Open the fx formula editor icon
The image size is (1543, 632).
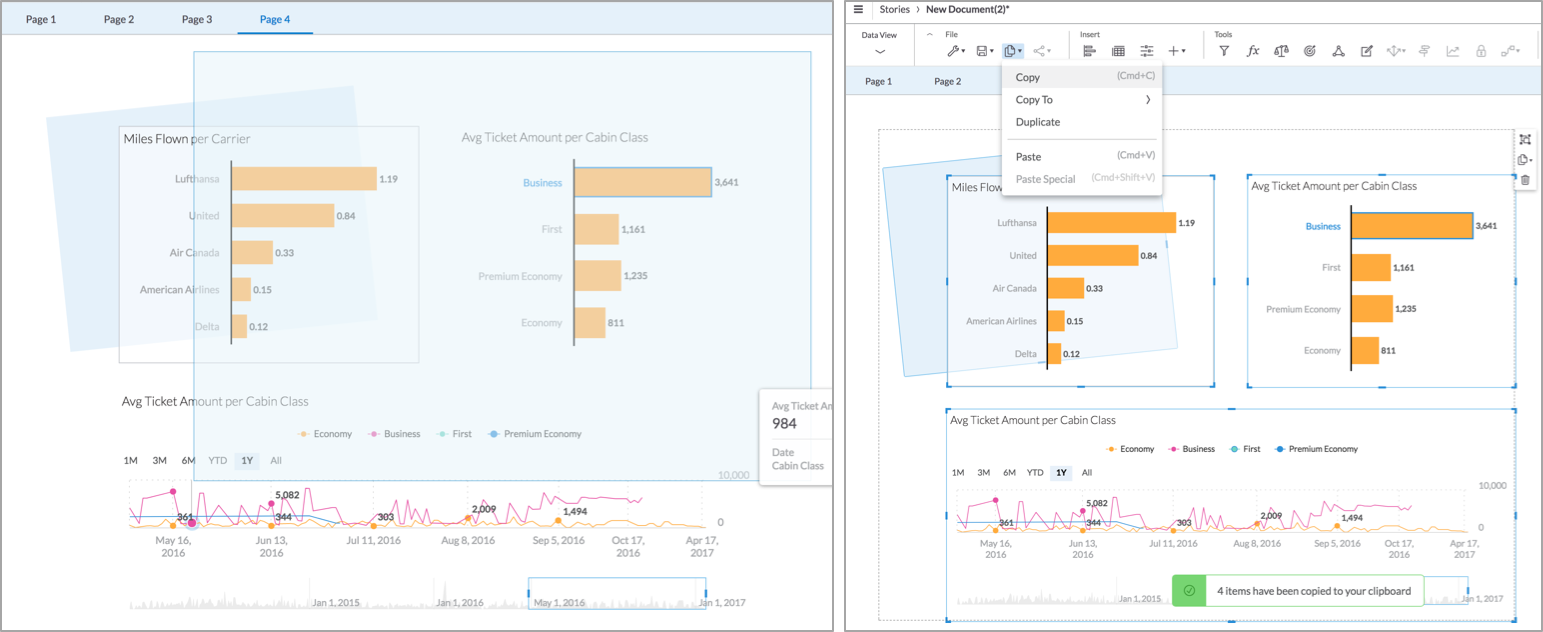point(1252,51)
